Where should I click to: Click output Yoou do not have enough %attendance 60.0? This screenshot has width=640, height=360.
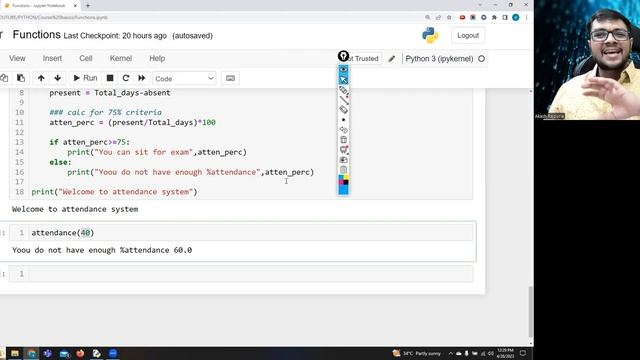102,250
